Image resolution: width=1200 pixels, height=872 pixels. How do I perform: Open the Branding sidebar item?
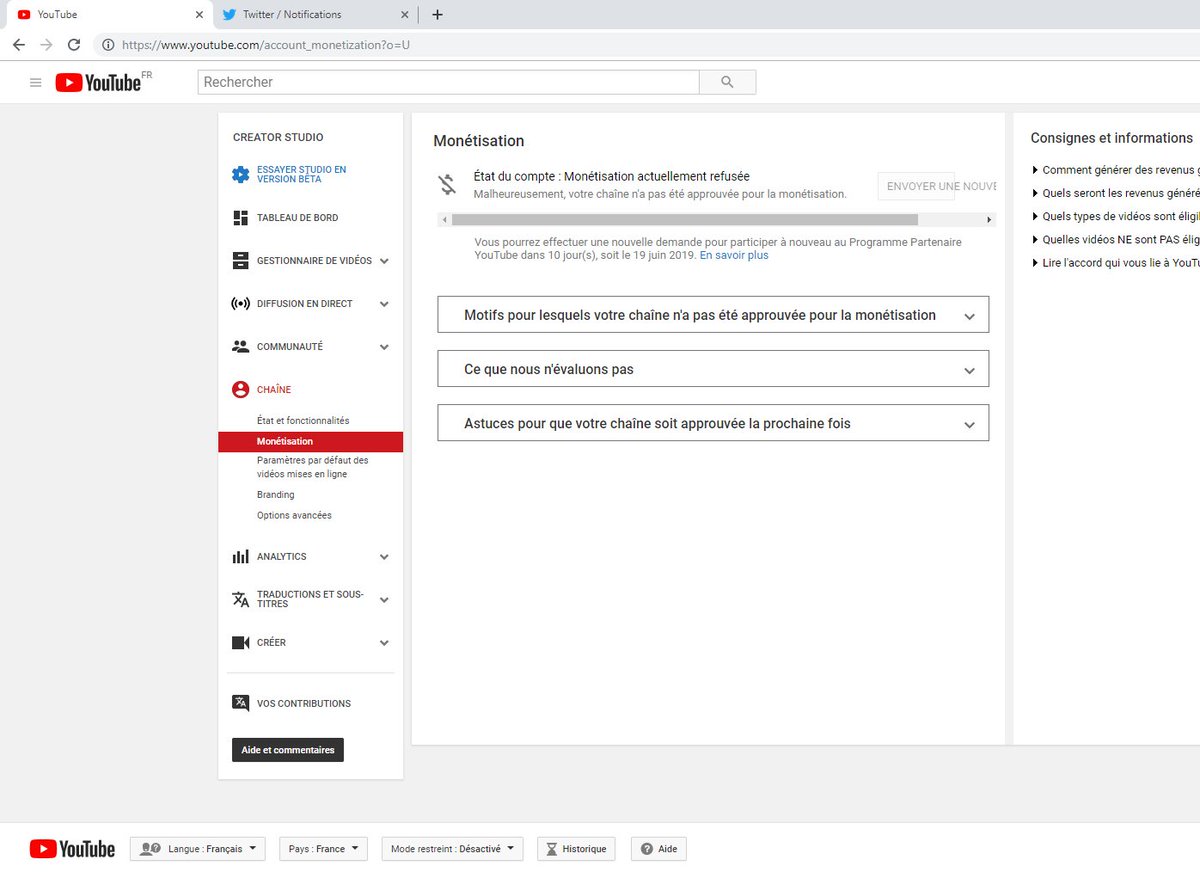tap(276, 495)
